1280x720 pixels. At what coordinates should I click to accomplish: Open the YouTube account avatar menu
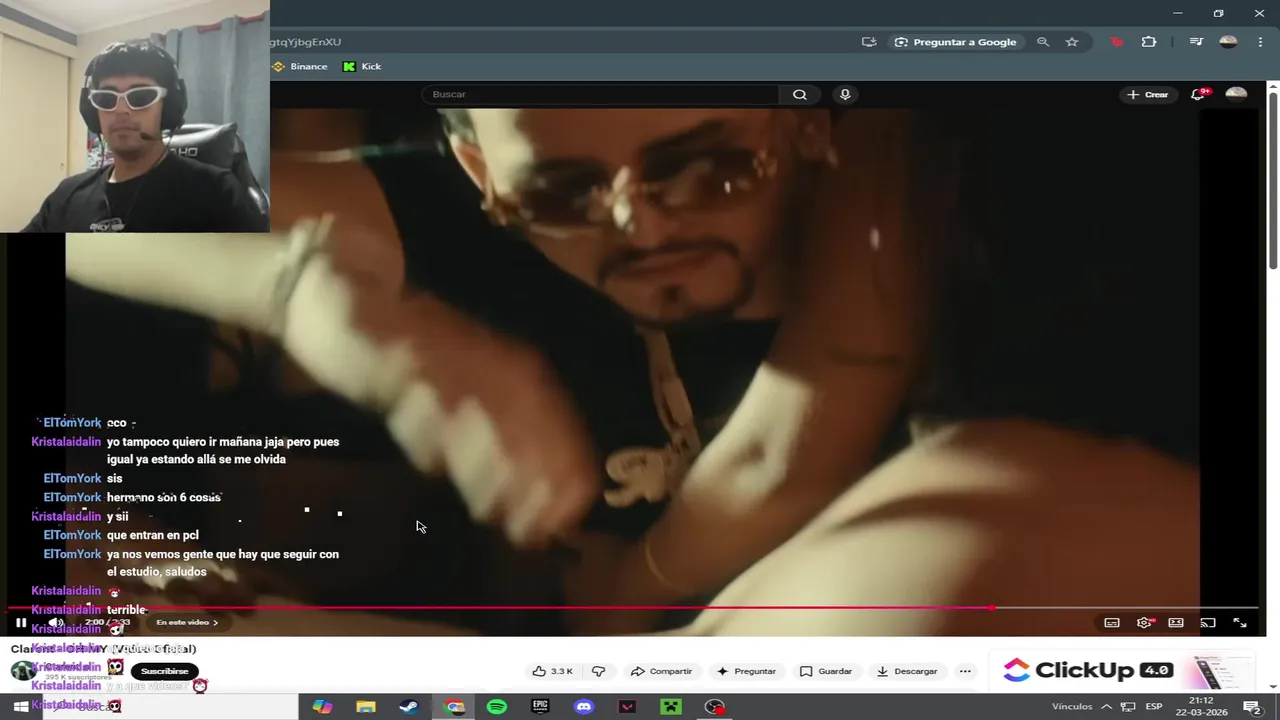pyautogui.click(x=1236, y=94)
